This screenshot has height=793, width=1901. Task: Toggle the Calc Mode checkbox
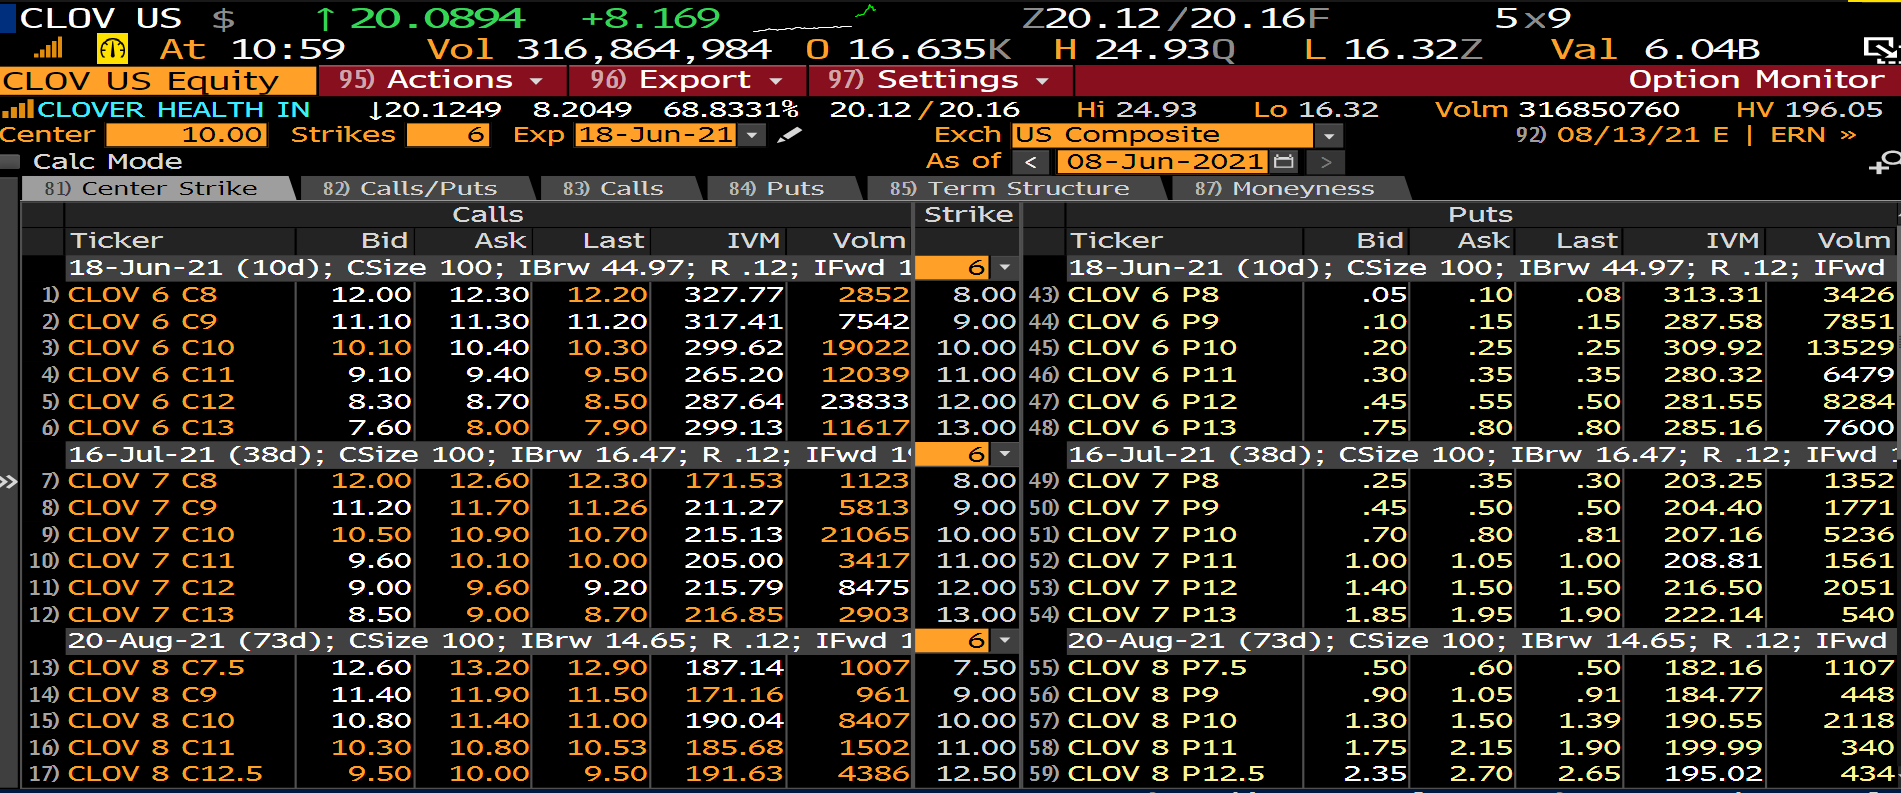pyautogui.click(x=11, y=162)
